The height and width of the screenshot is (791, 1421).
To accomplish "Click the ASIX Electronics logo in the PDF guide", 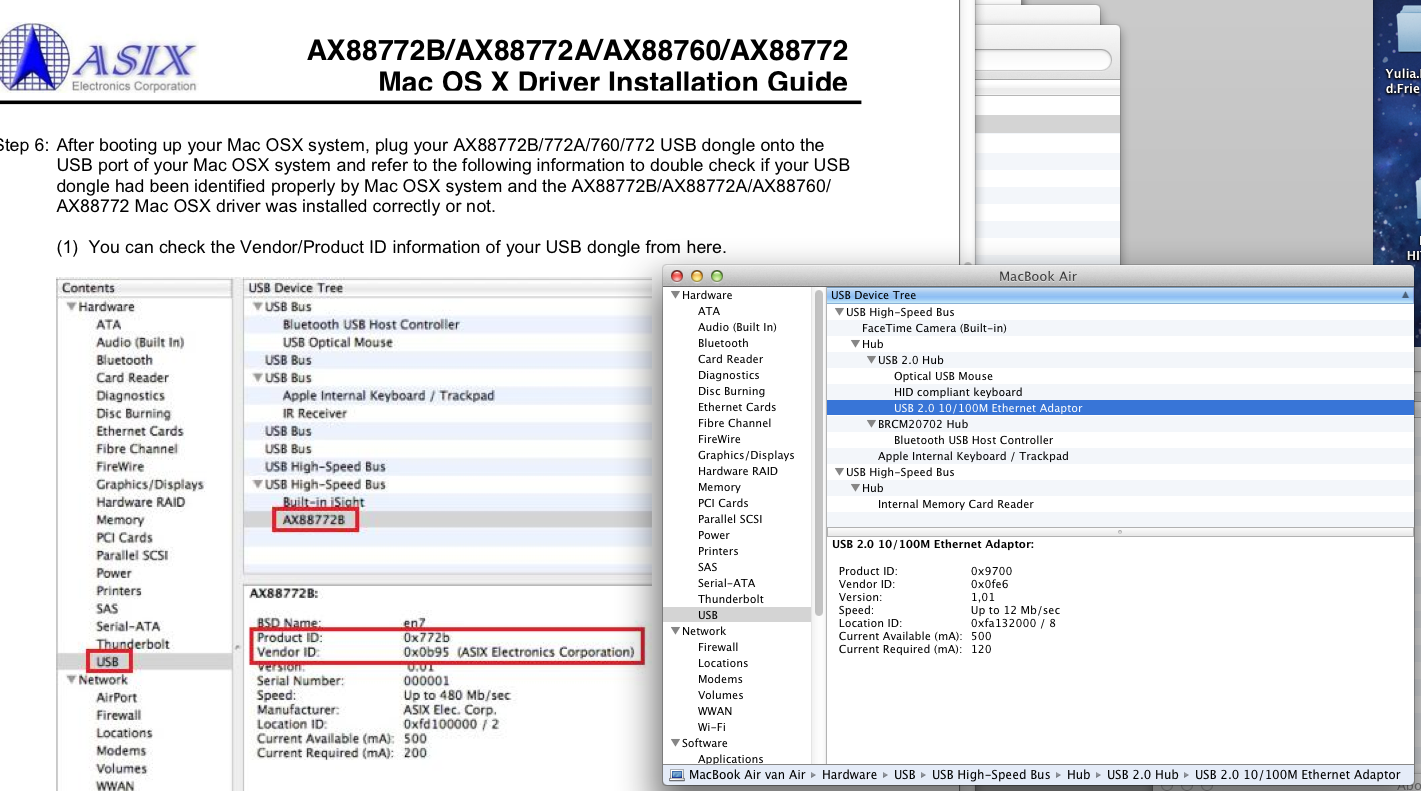I will coord(100,60).
